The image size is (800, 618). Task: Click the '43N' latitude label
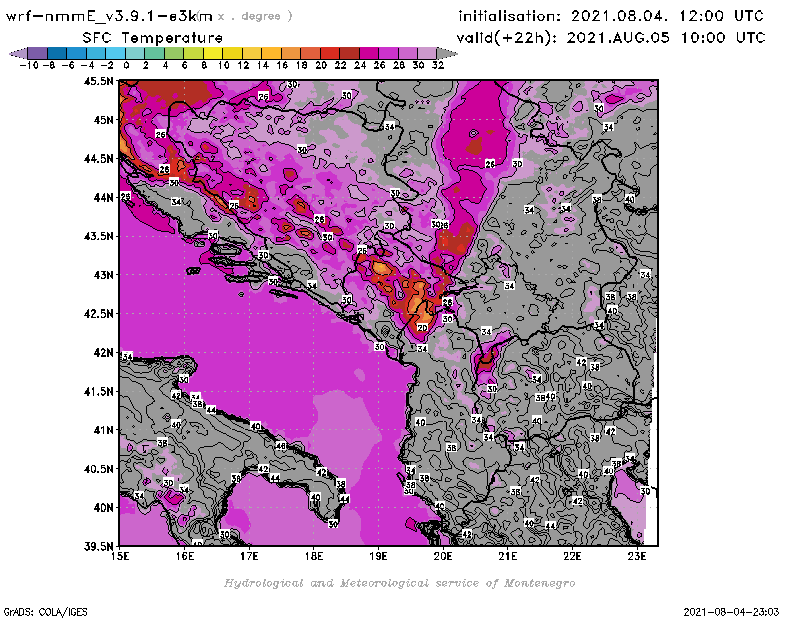pos(103,275)
